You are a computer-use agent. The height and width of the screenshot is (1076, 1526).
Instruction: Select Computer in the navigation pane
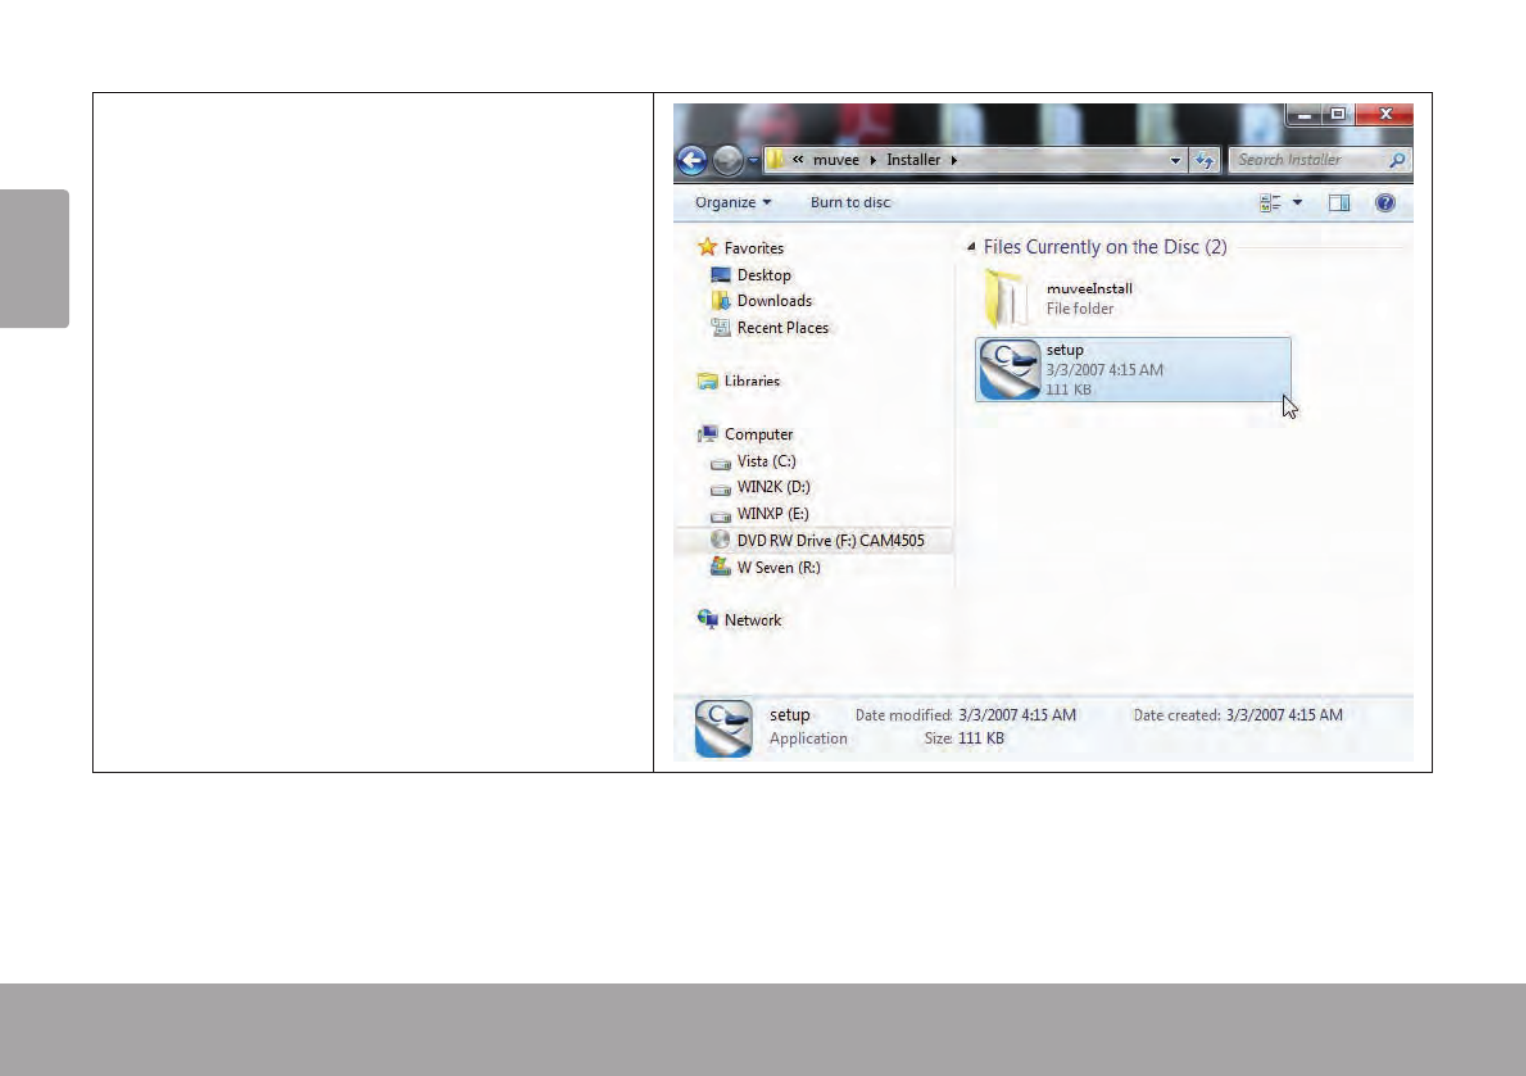[x=759, y=434]
